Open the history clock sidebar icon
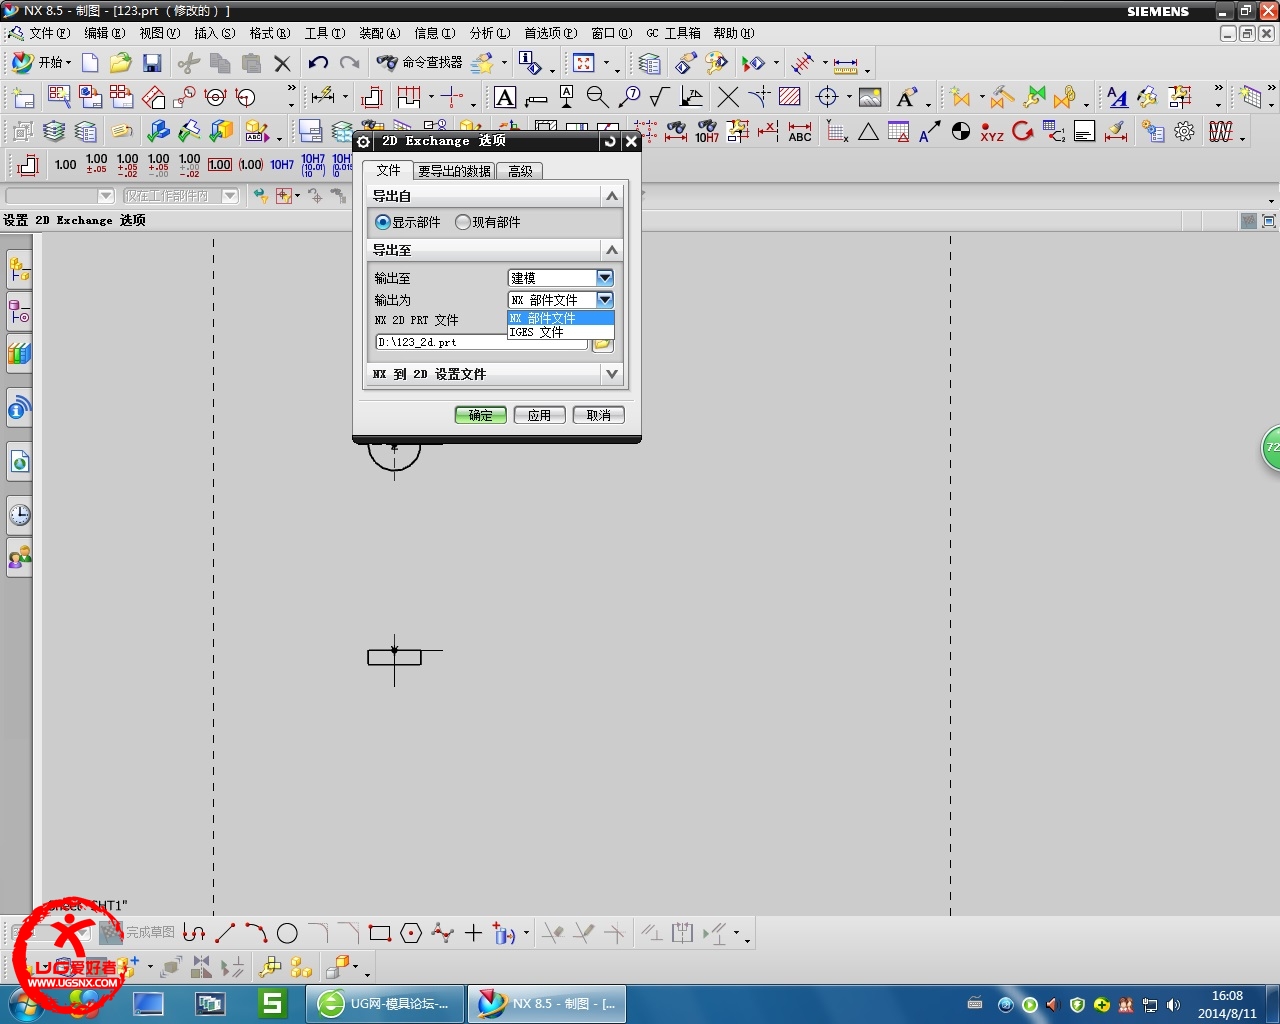Screen dimensions: 1280x1024 tap(20, 514)
